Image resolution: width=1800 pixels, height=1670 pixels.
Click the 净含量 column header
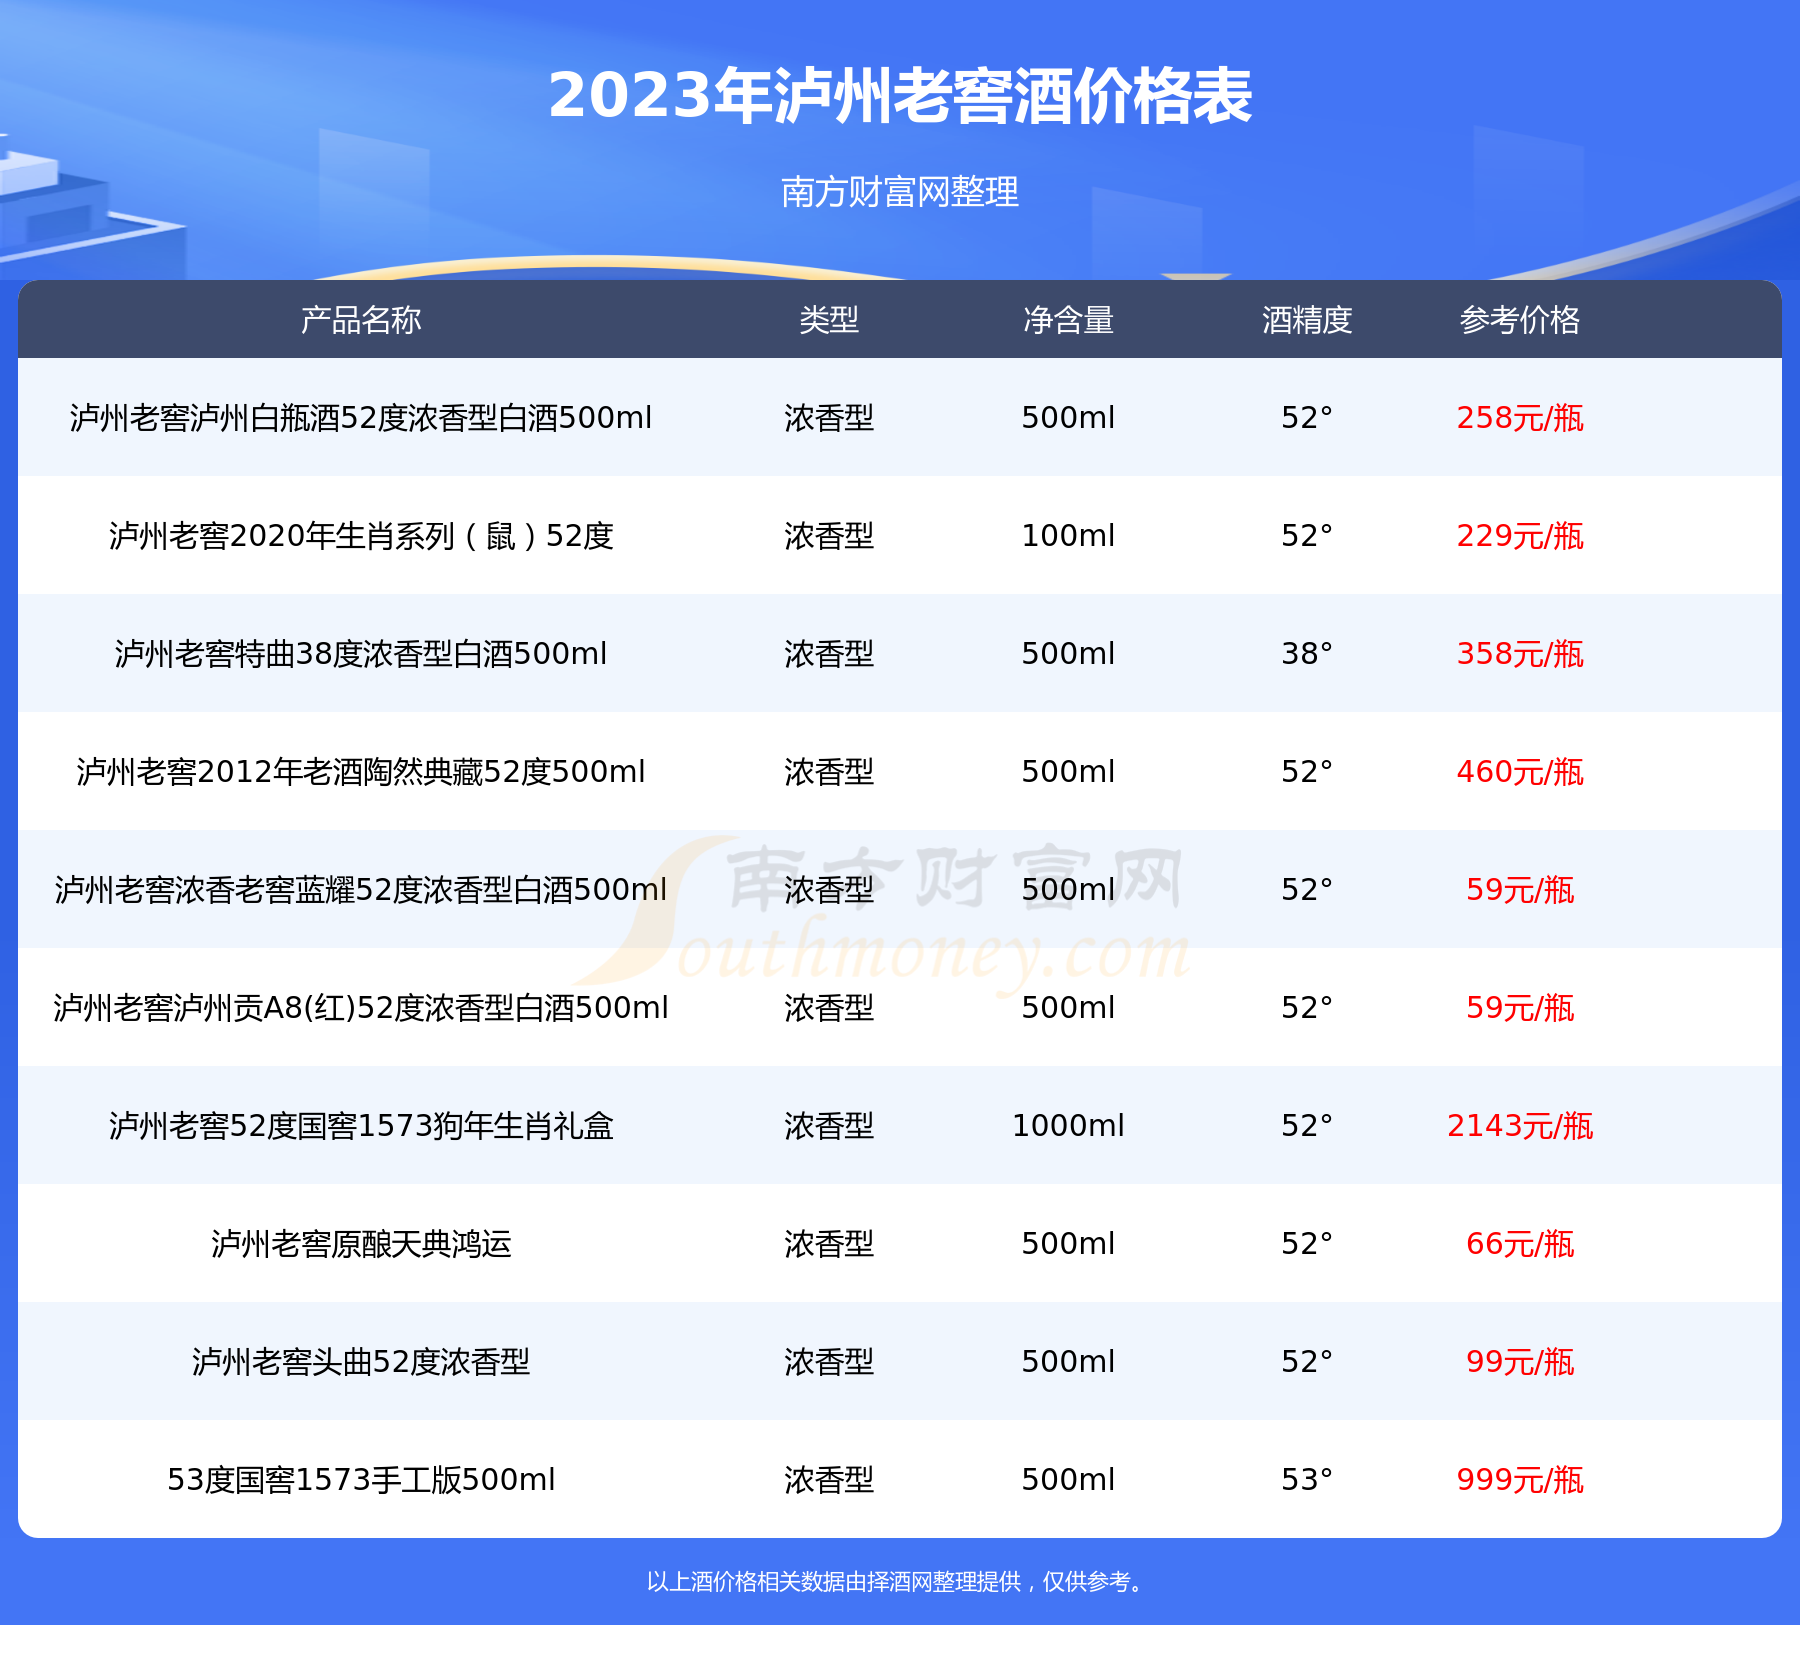1068,320
